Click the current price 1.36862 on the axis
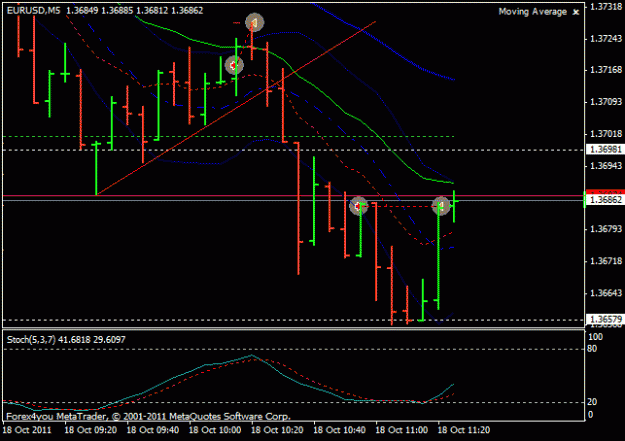The width and height of the screenshot is (625, 441). (605, 200)
